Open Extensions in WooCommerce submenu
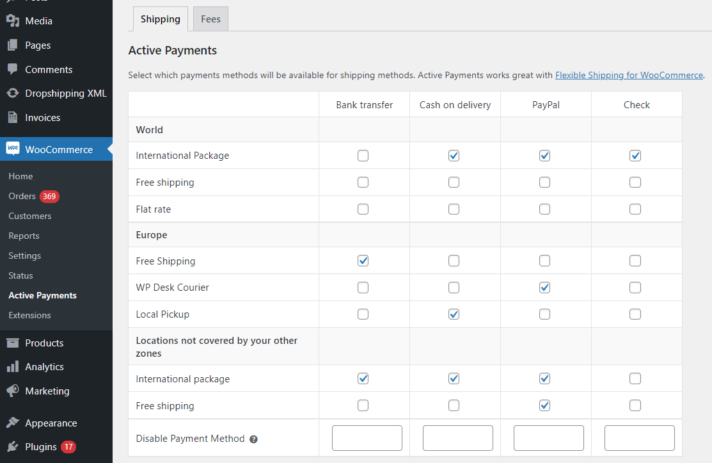The height and width of the screenshot is (463, 712). (x=30, y=315)
